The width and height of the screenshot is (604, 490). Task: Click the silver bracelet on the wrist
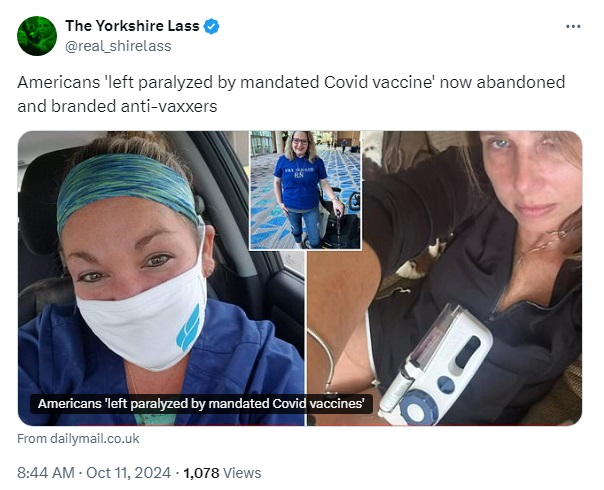325,358
